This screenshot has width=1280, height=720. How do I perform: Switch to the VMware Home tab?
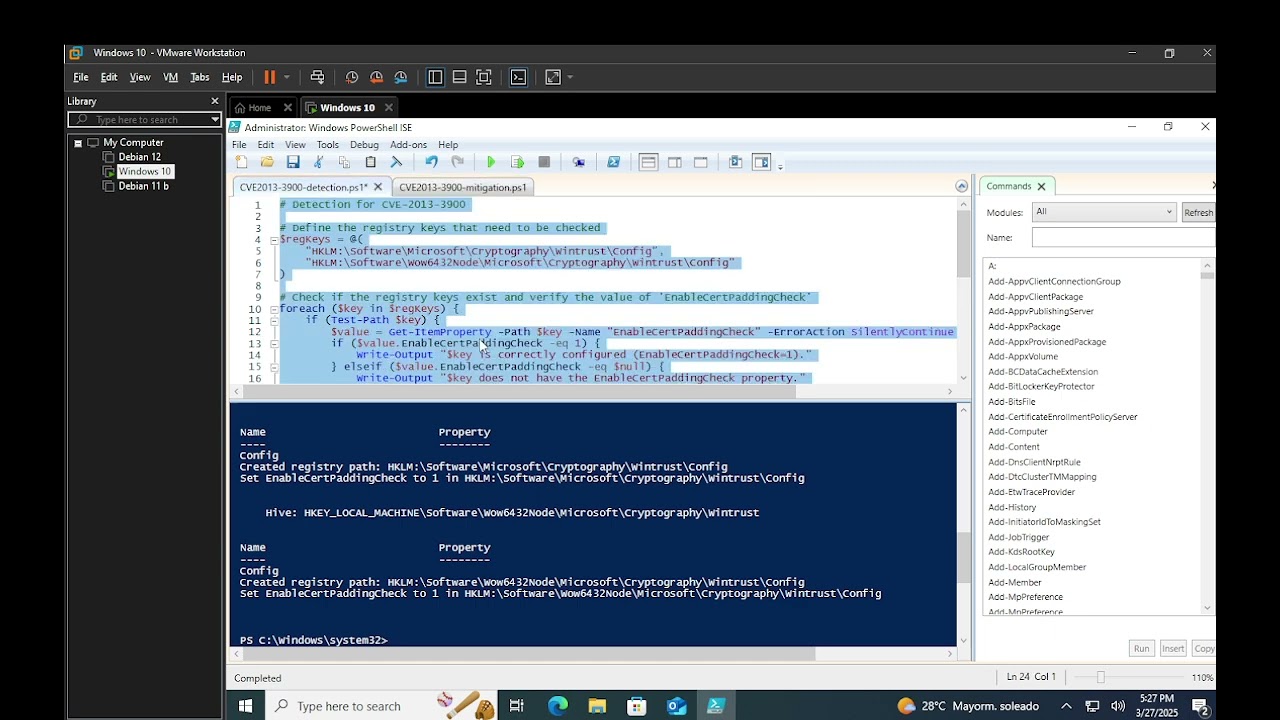[x=259, y=108]
